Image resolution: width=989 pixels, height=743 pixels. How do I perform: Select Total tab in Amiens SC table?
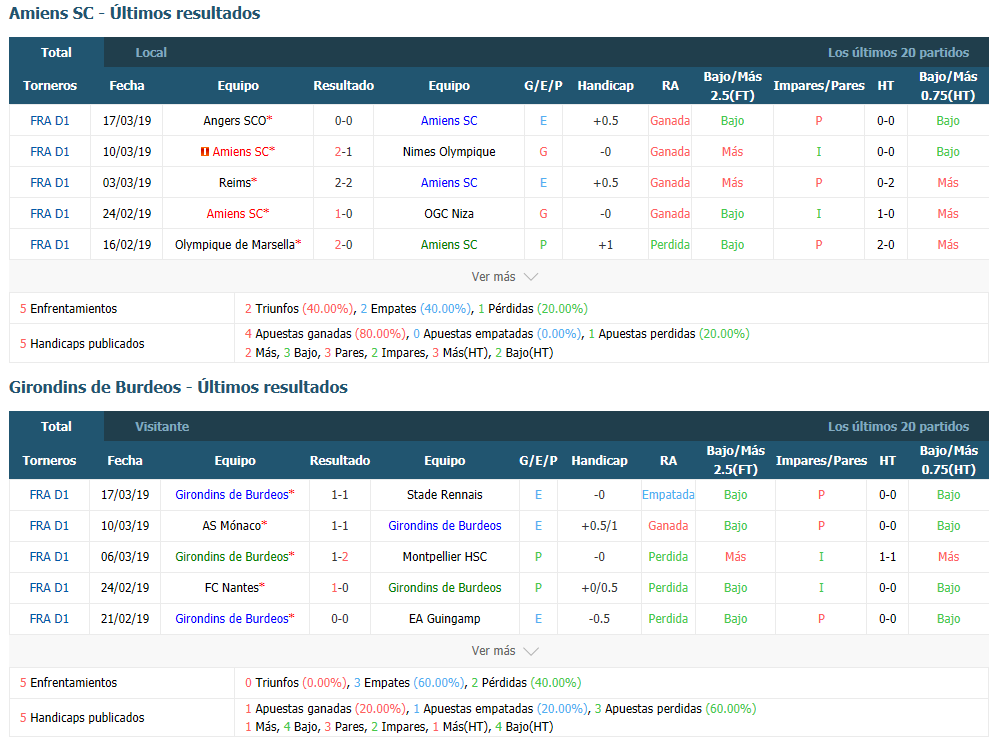[56, 52]
